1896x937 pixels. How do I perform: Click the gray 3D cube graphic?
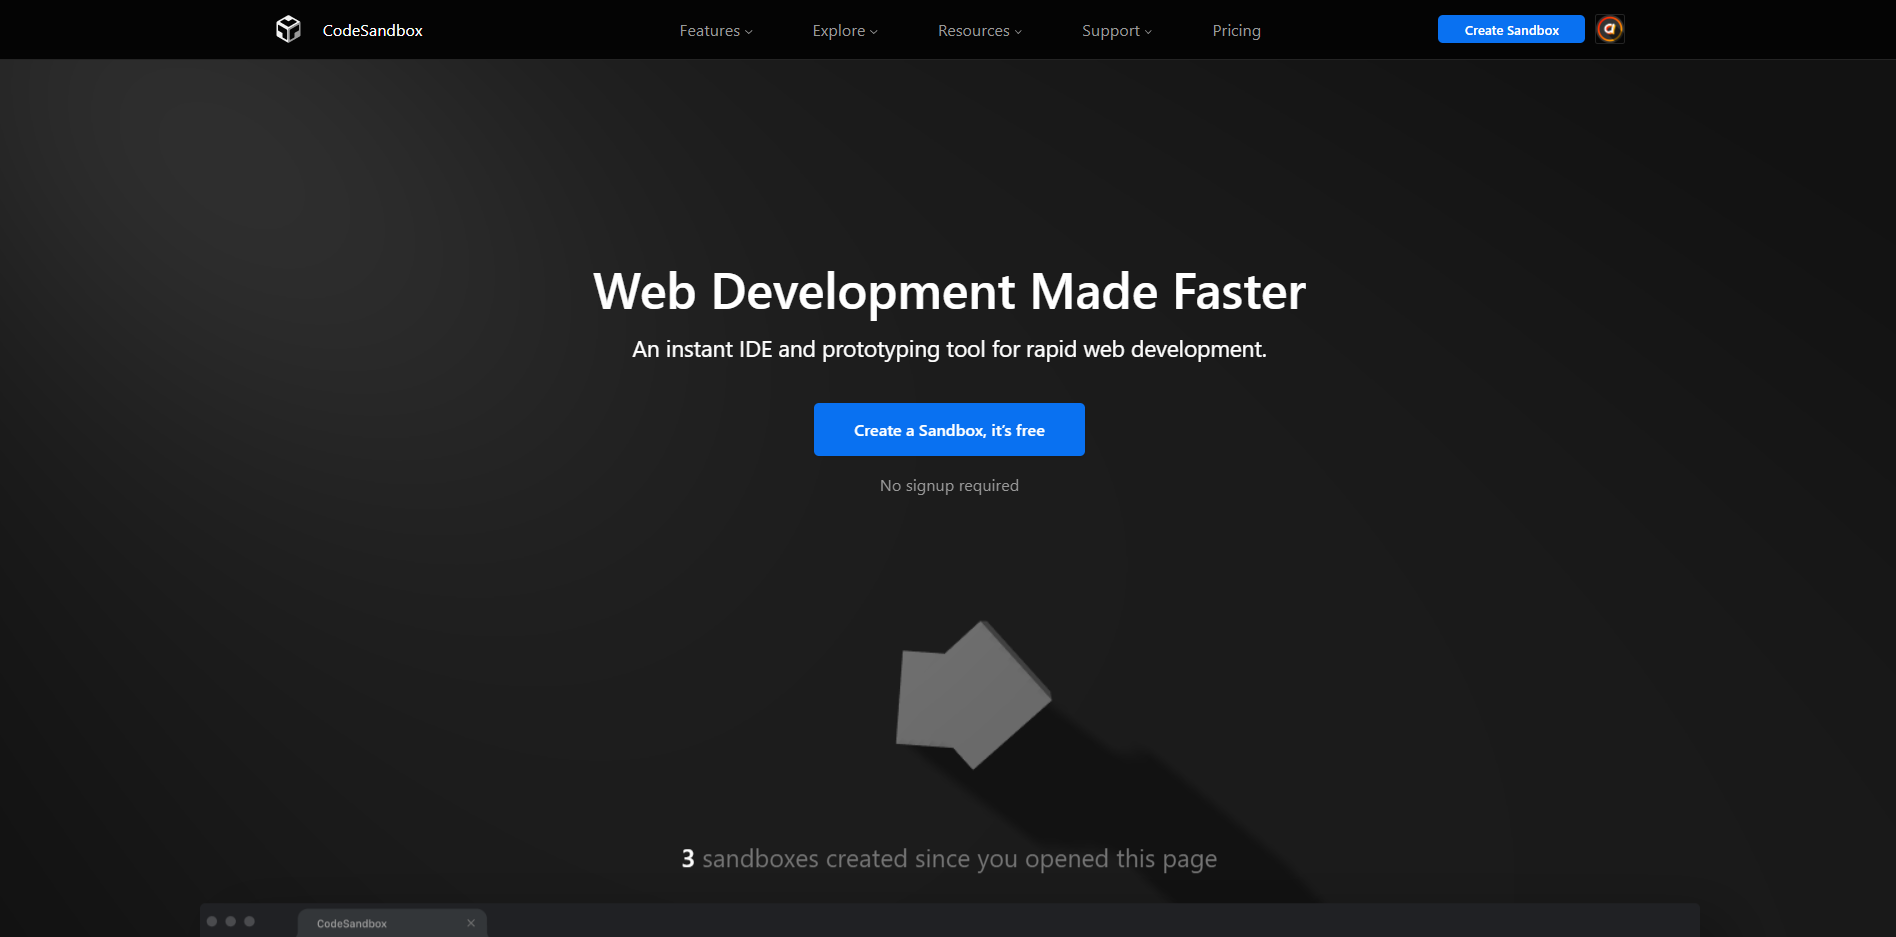coord(971,696)
